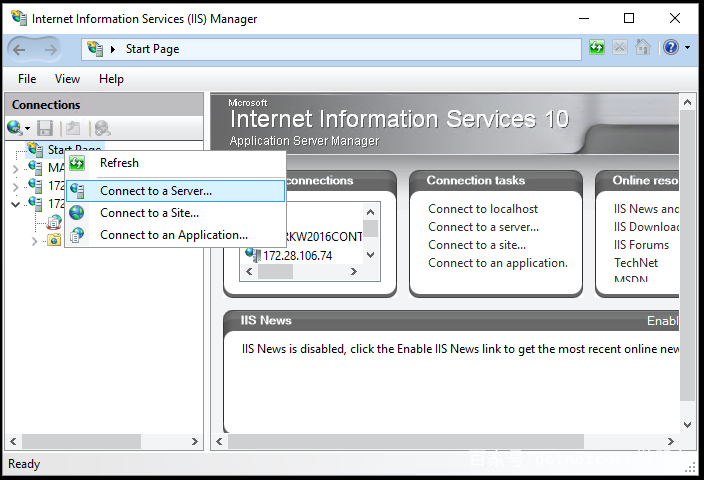Click the IIS Manager title bar icon
The width and height of the screenshot is (704, 480).
(x=19, y=18)
